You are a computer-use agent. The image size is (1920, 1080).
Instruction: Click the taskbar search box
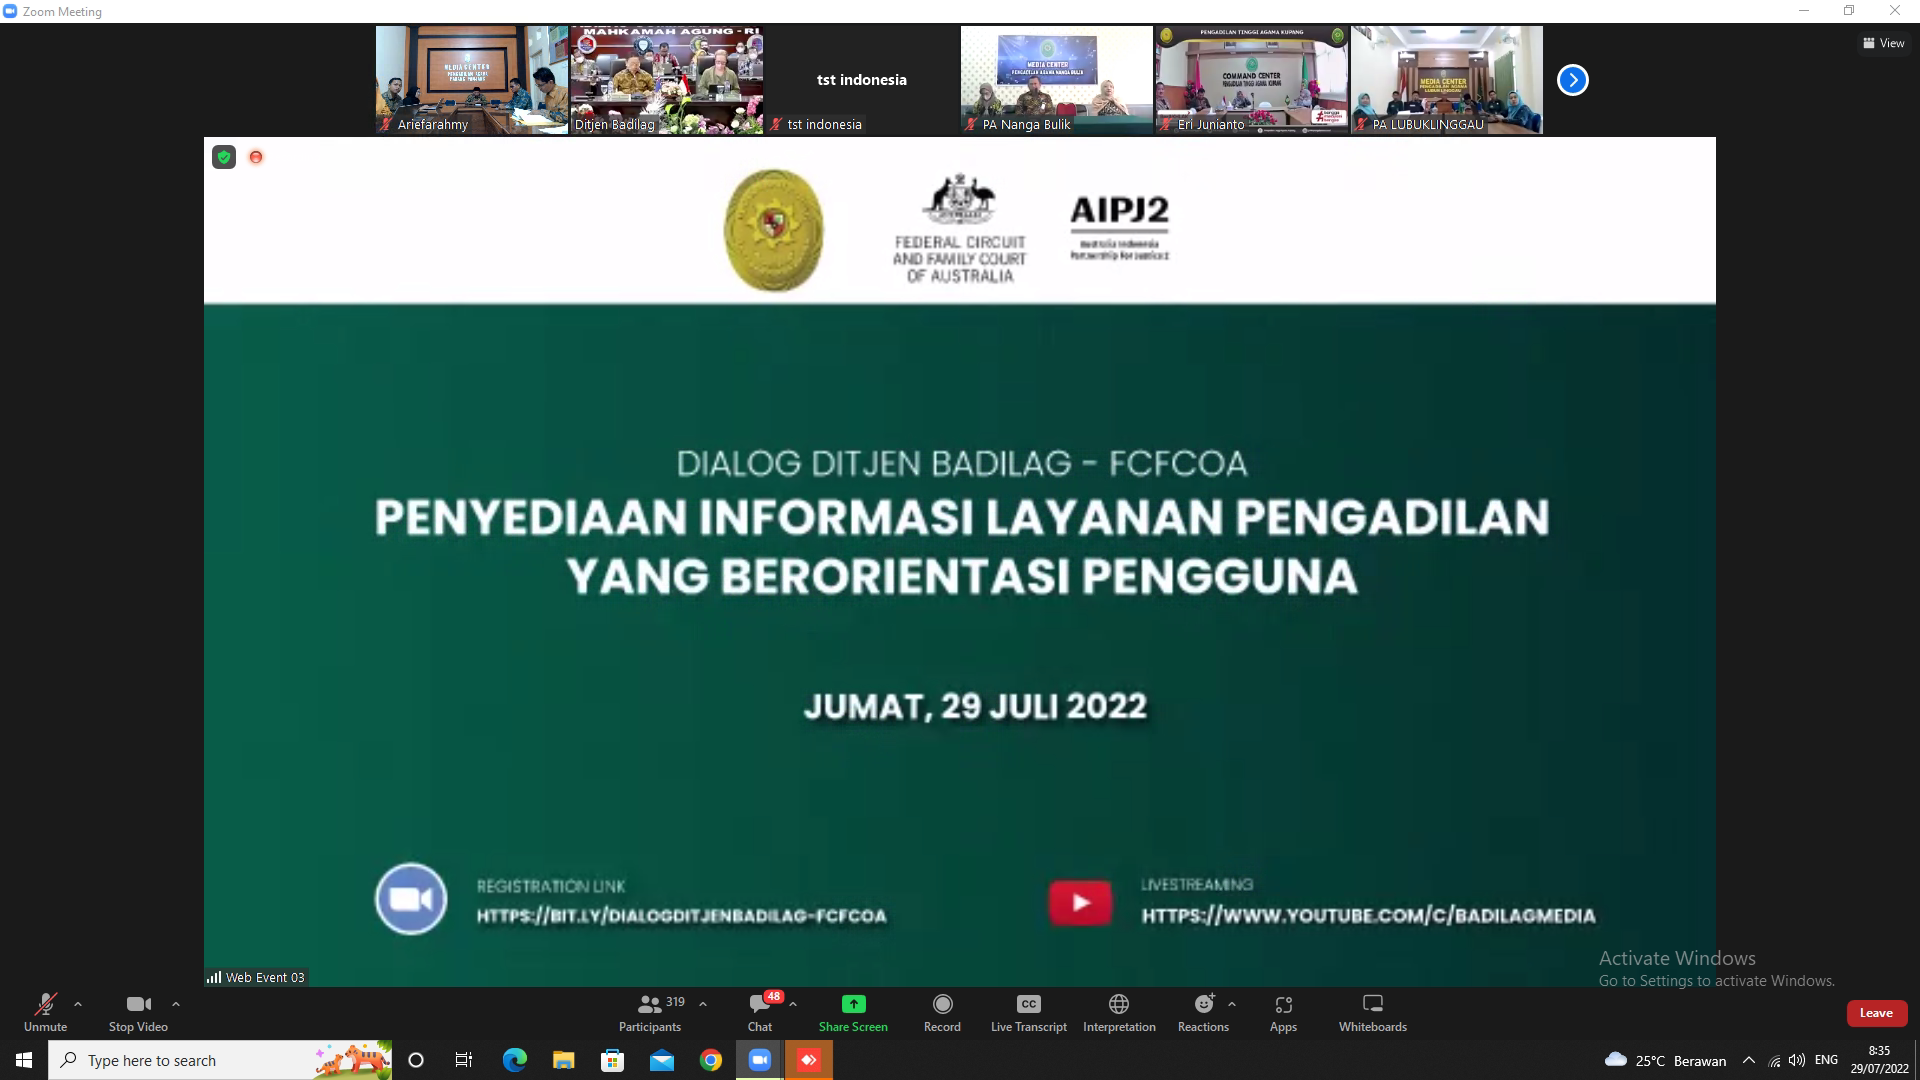point(220,1060)
